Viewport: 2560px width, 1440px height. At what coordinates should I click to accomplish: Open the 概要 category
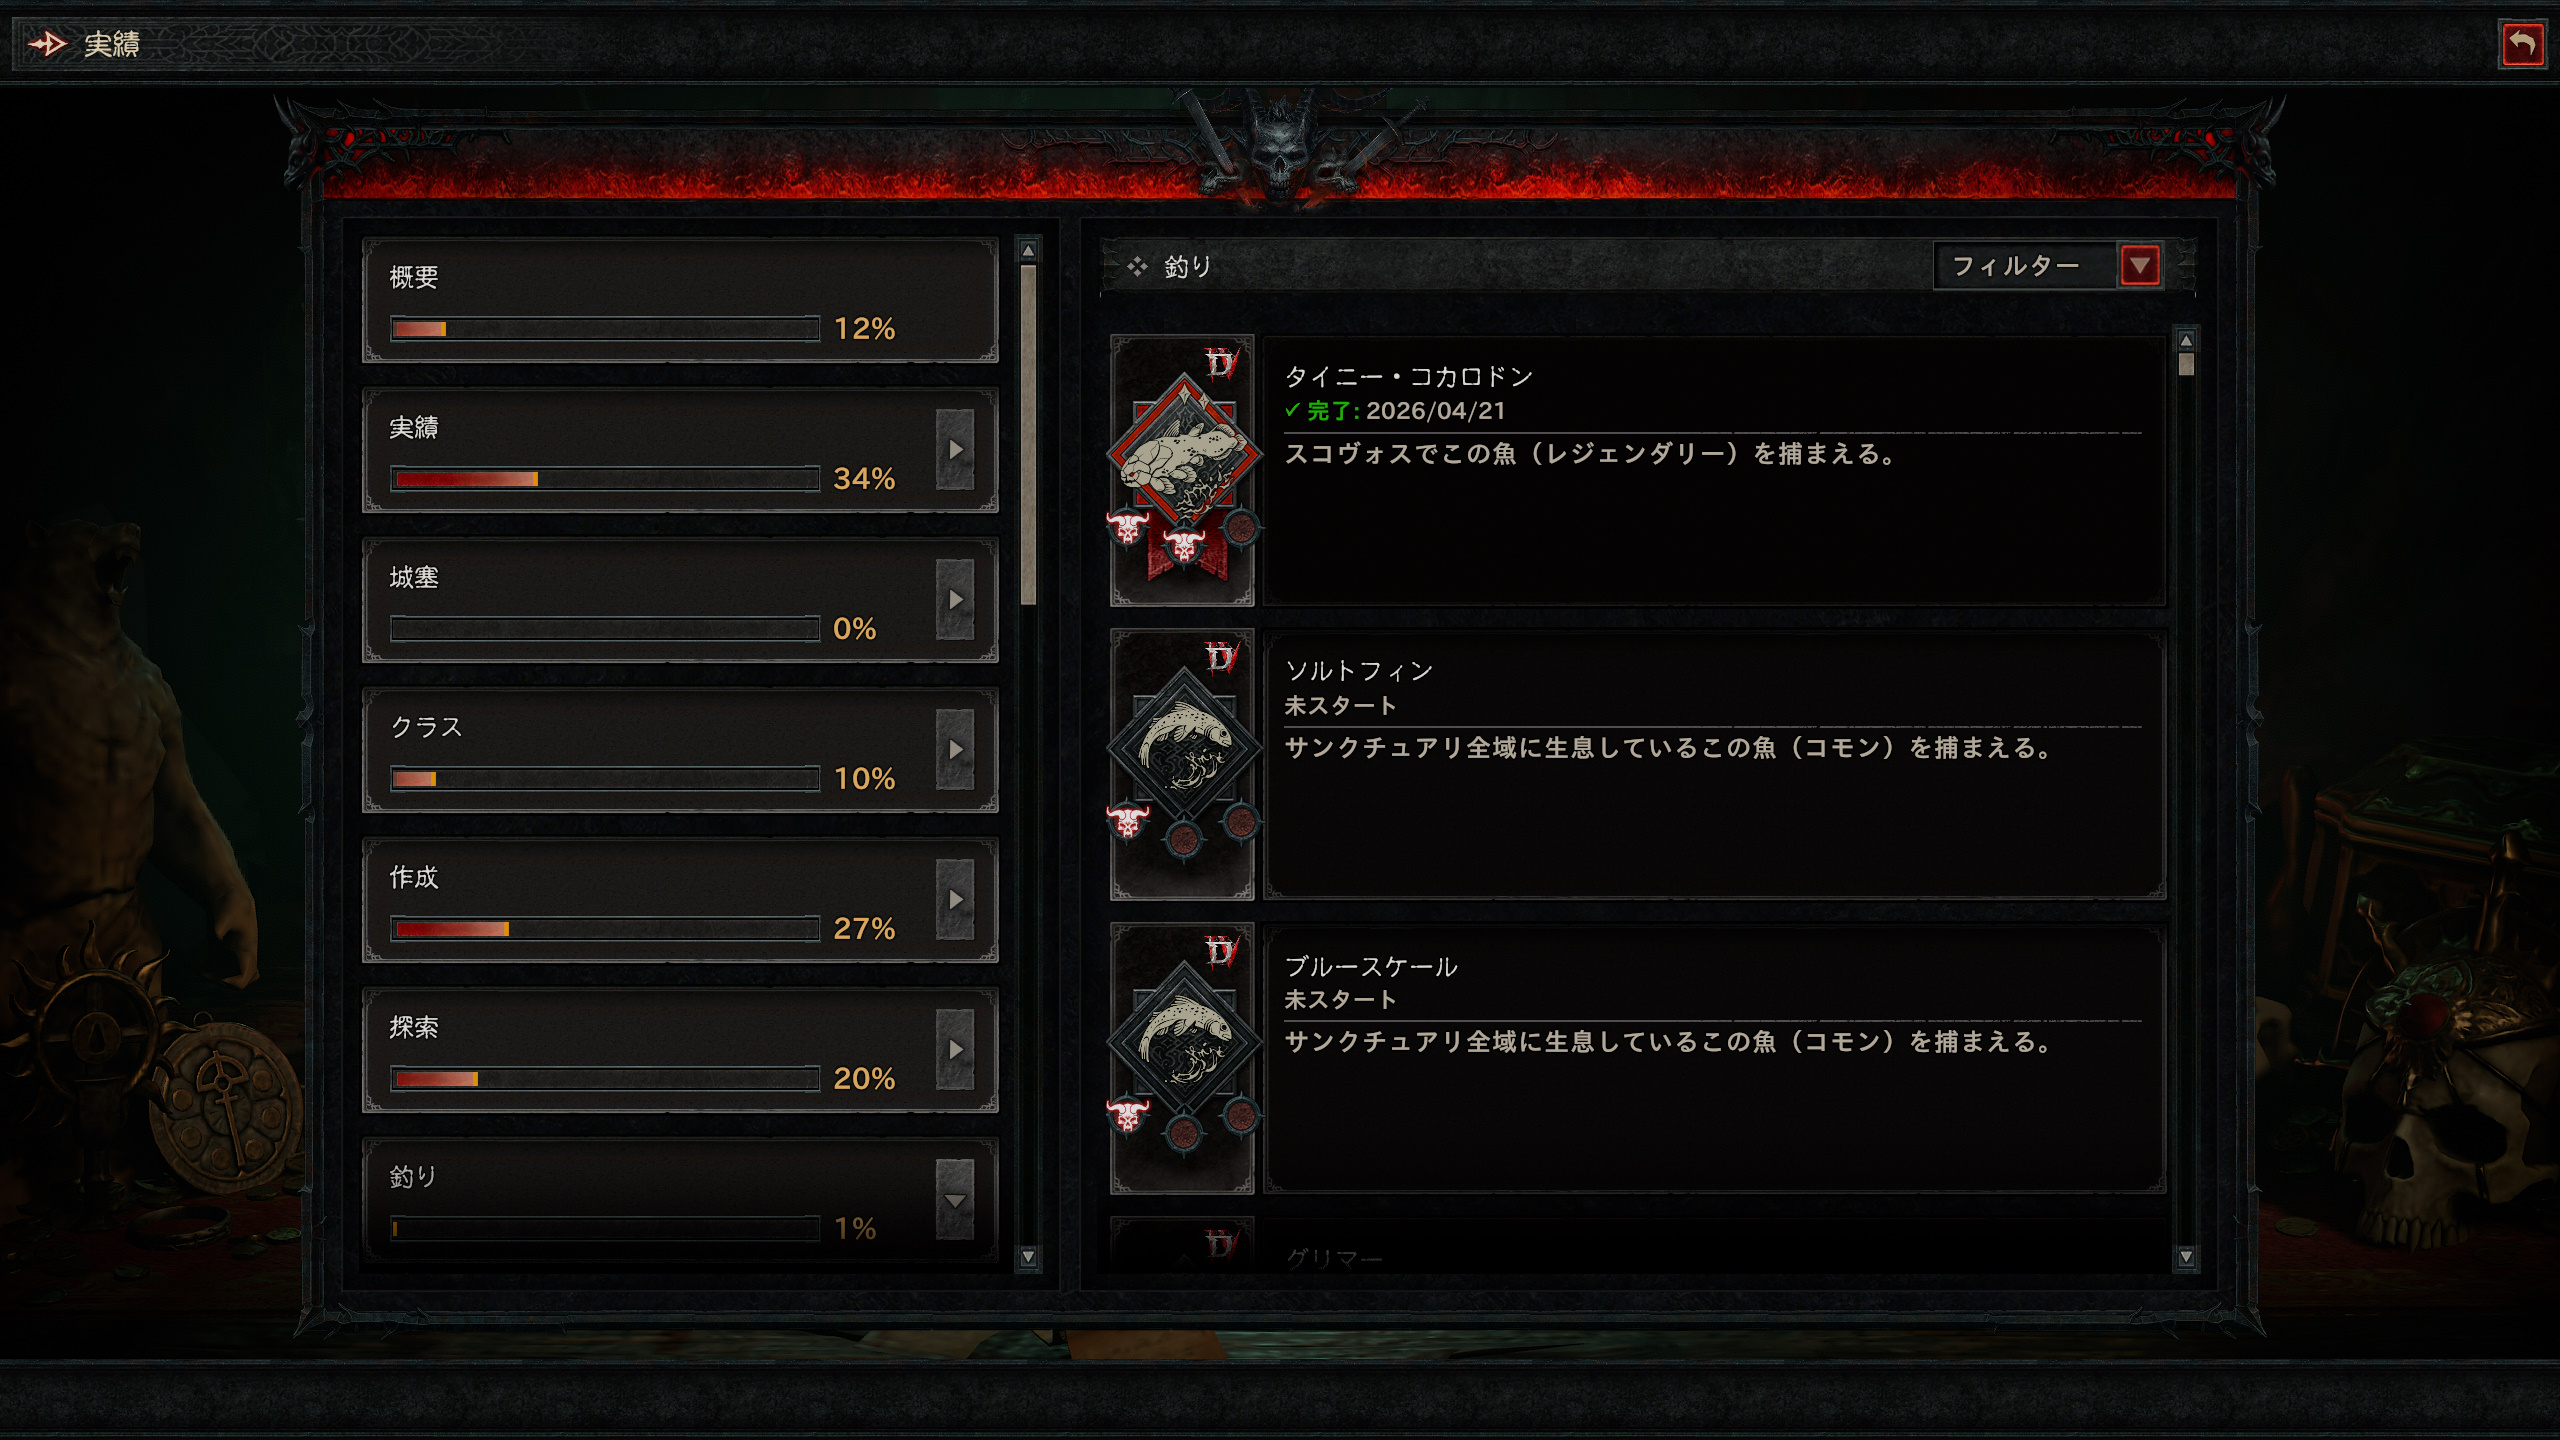680,300
